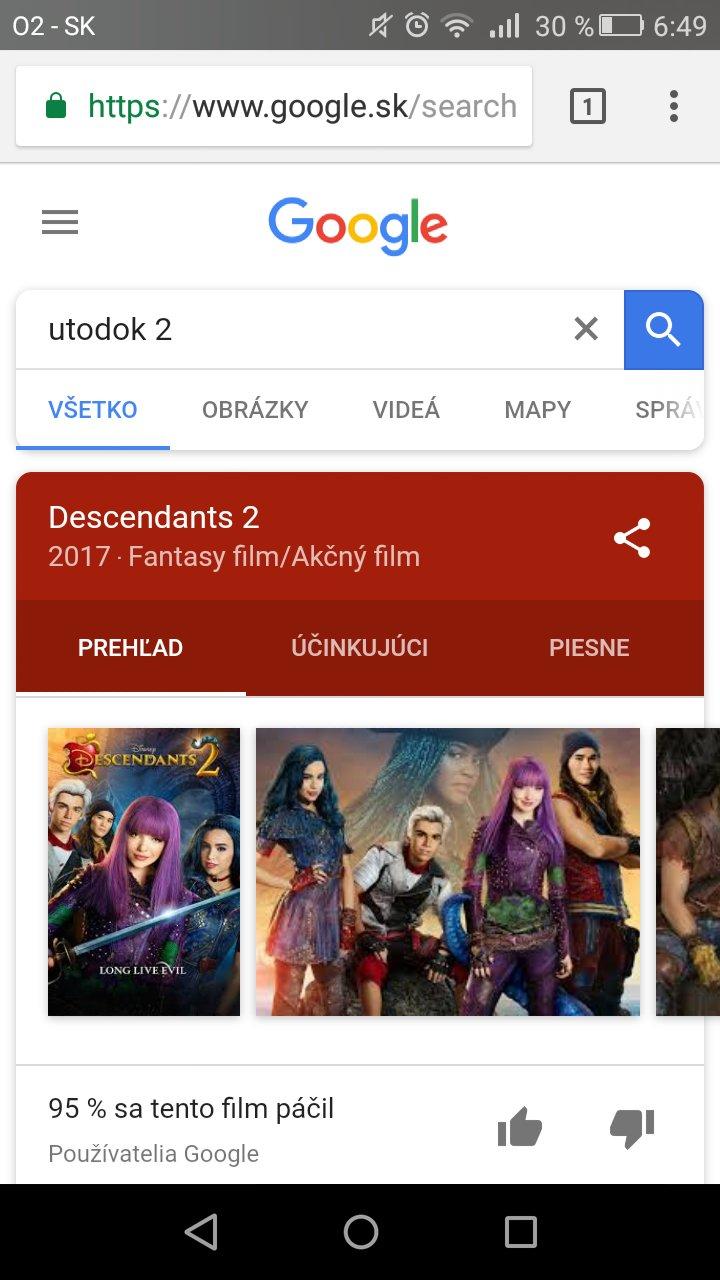The image size is (720, 1280).
Task: Open the PIESNE songs tab
Action: pos(589,648)
